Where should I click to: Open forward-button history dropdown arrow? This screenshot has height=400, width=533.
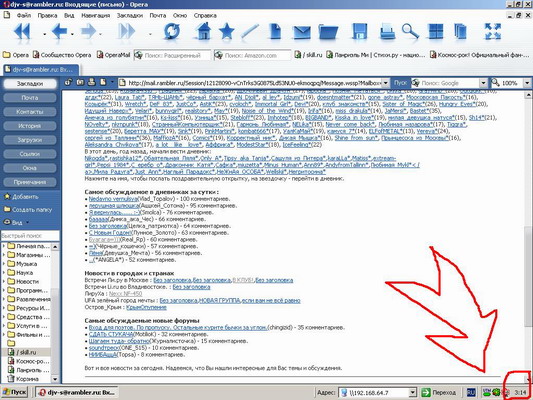click(101, 34)
